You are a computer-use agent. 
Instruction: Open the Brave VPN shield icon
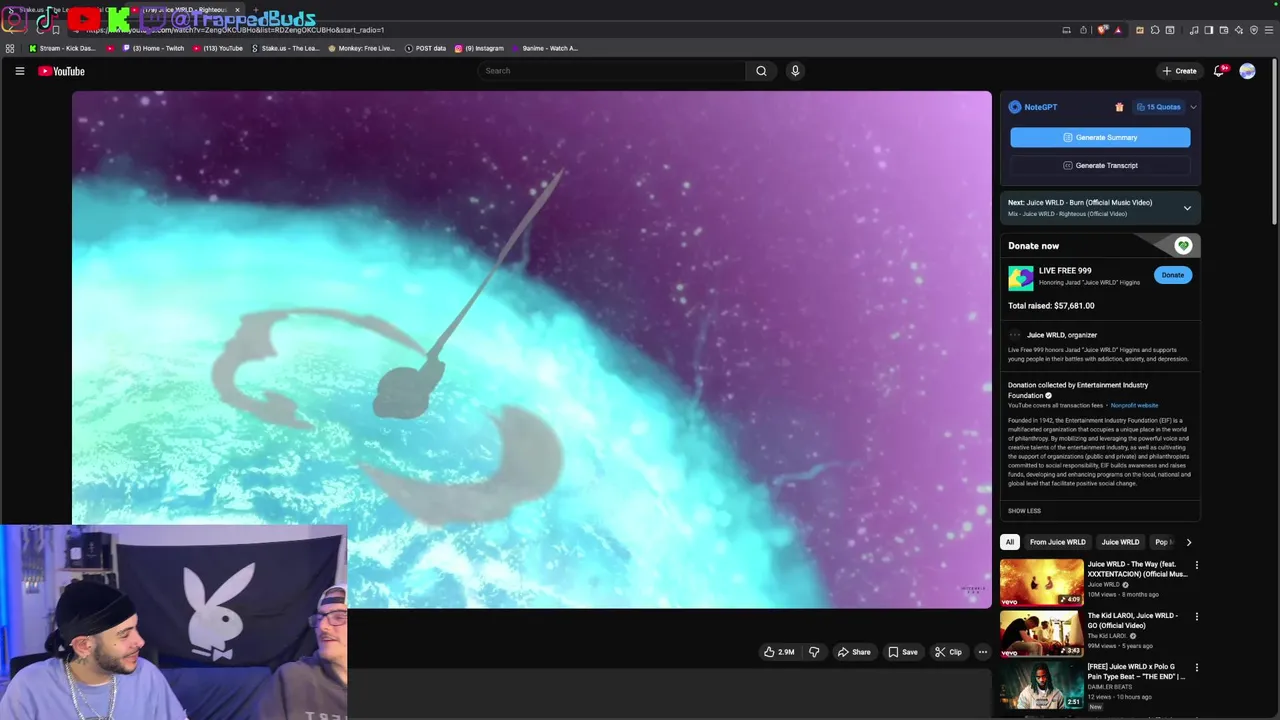point(1254,30)
